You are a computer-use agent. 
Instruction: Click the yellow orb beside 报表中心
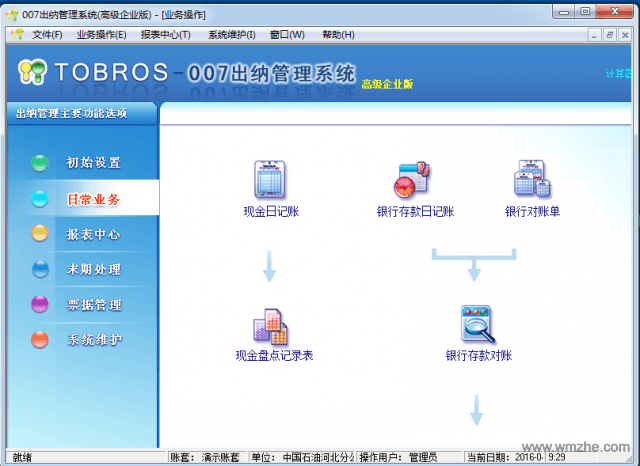(x=40, y=233)
